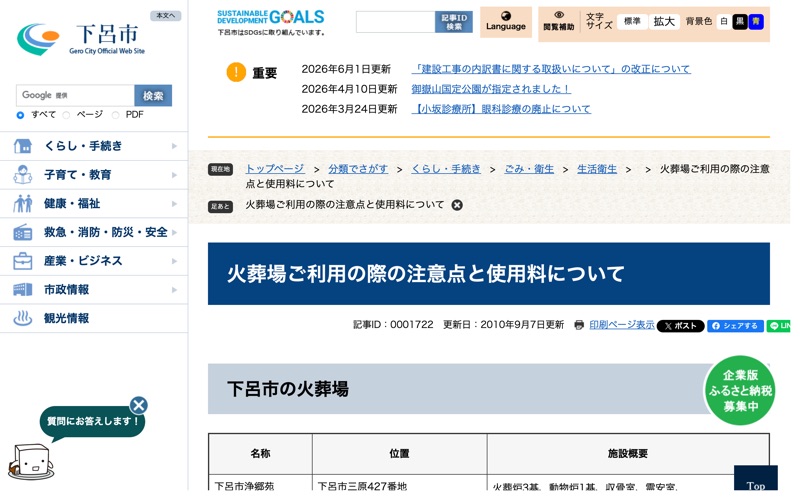Select the PDF search radio button
This screenshot has width=800, height=500.
pyautogui.click(x=115, y=115)
